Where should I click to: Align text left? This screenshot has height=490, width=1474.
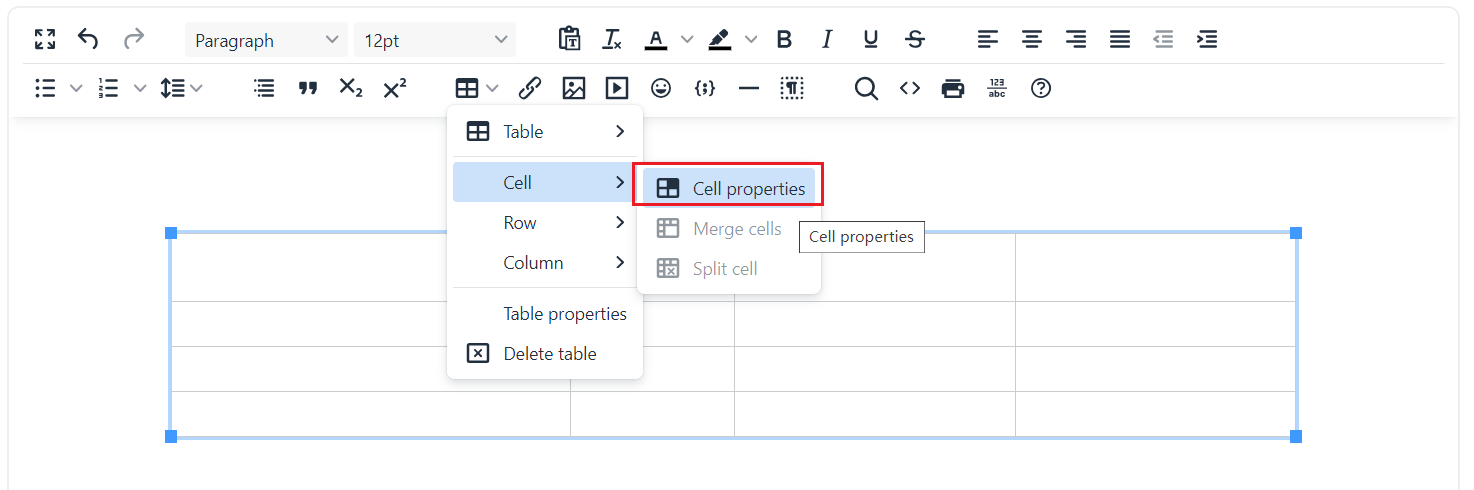(988, 40)
